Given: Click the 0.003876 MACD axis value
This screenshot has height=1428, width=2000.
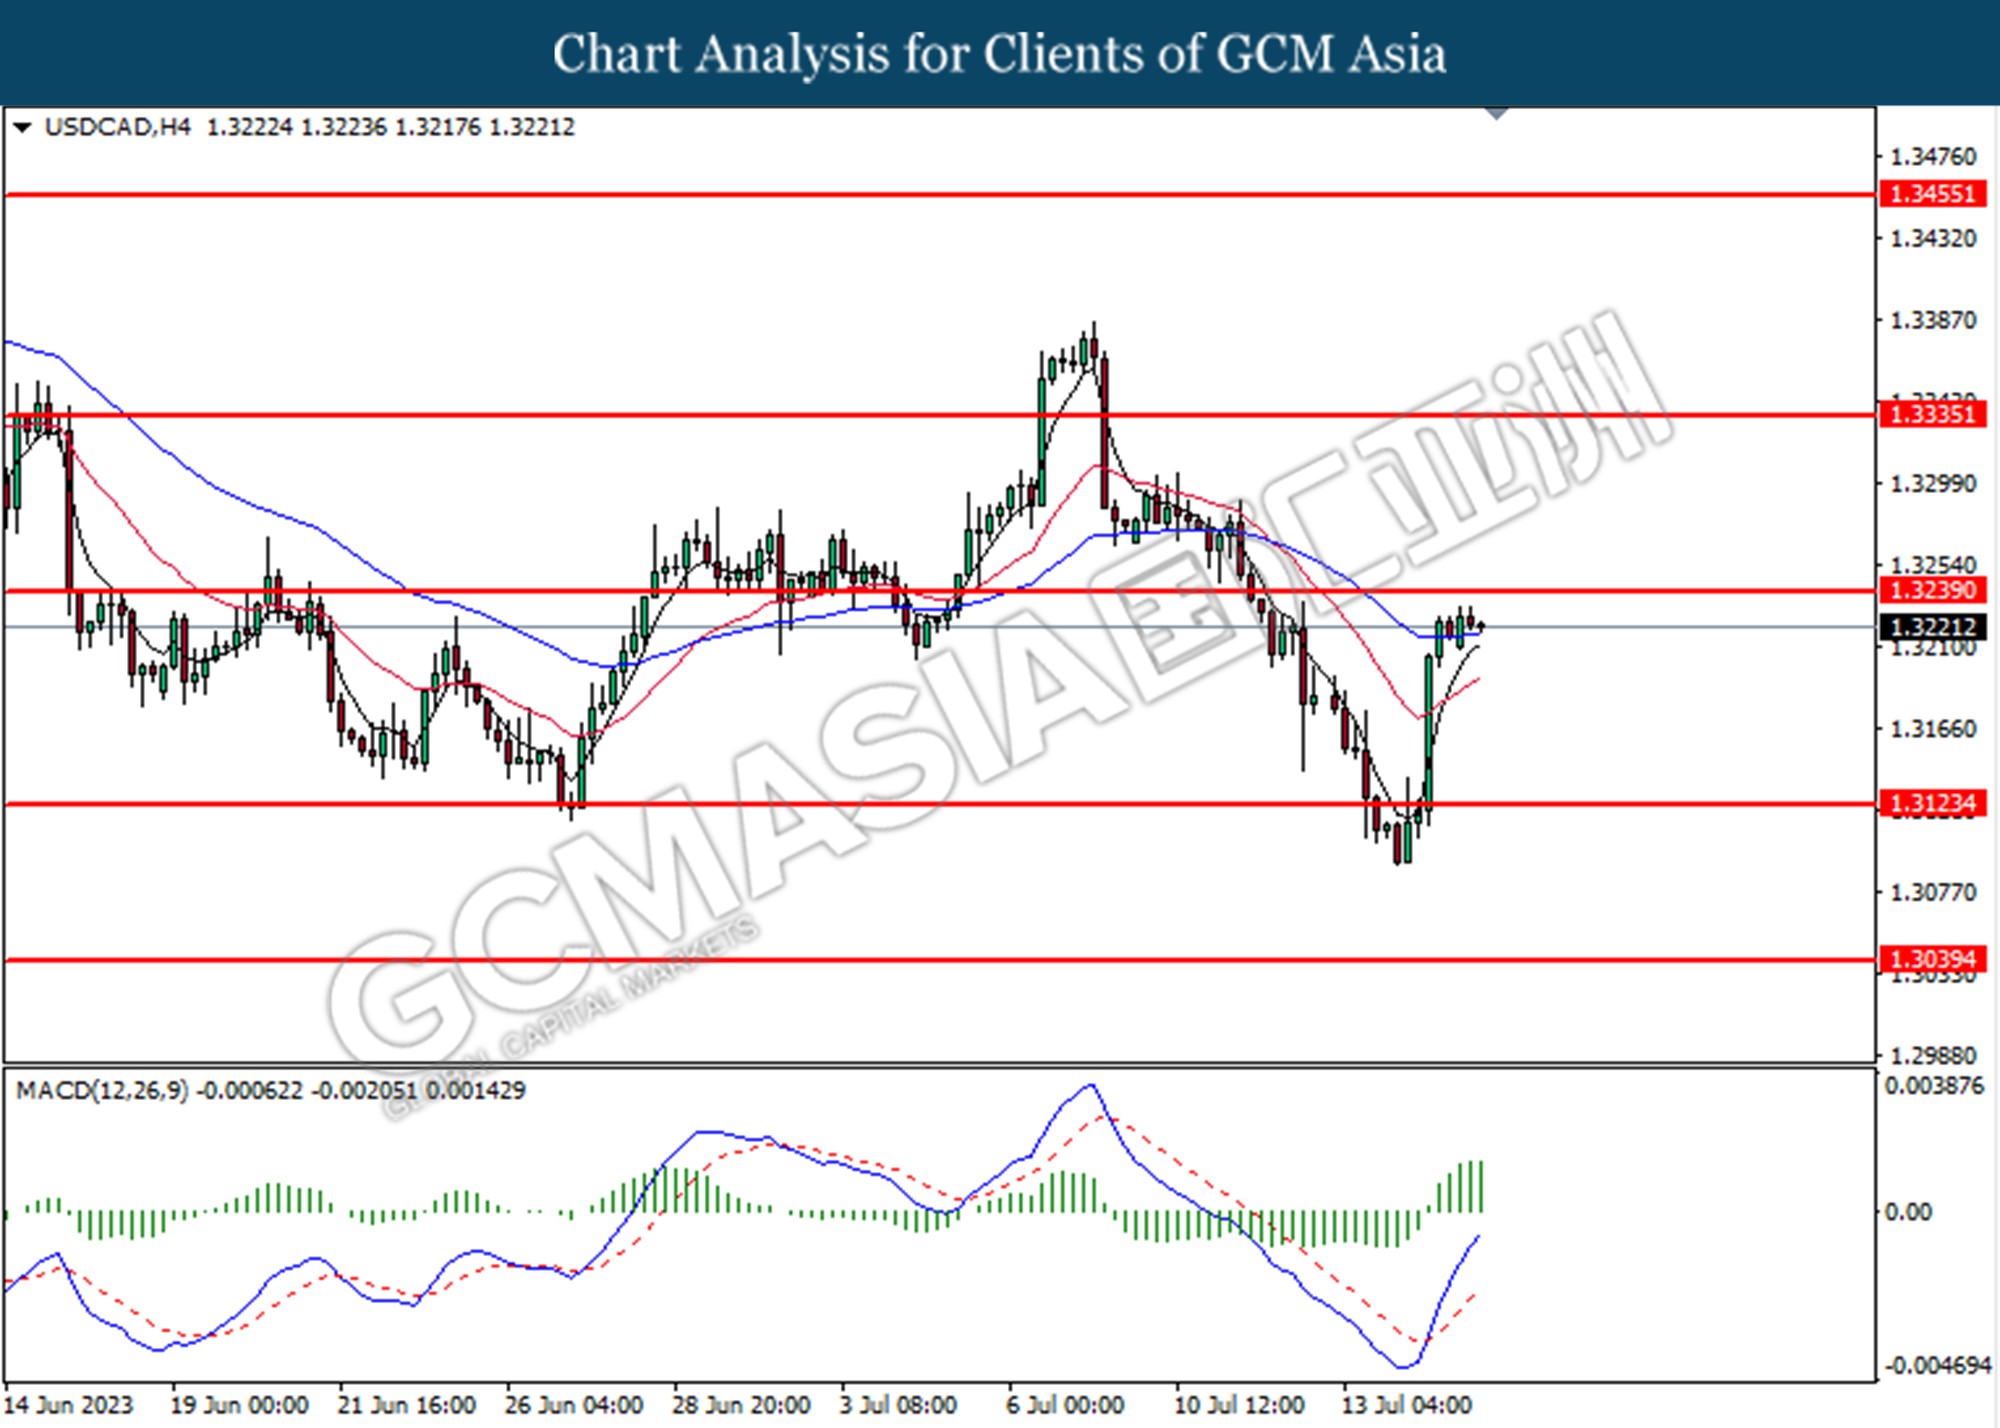Looking at the screenshot, I should tap(1934, 1086).
